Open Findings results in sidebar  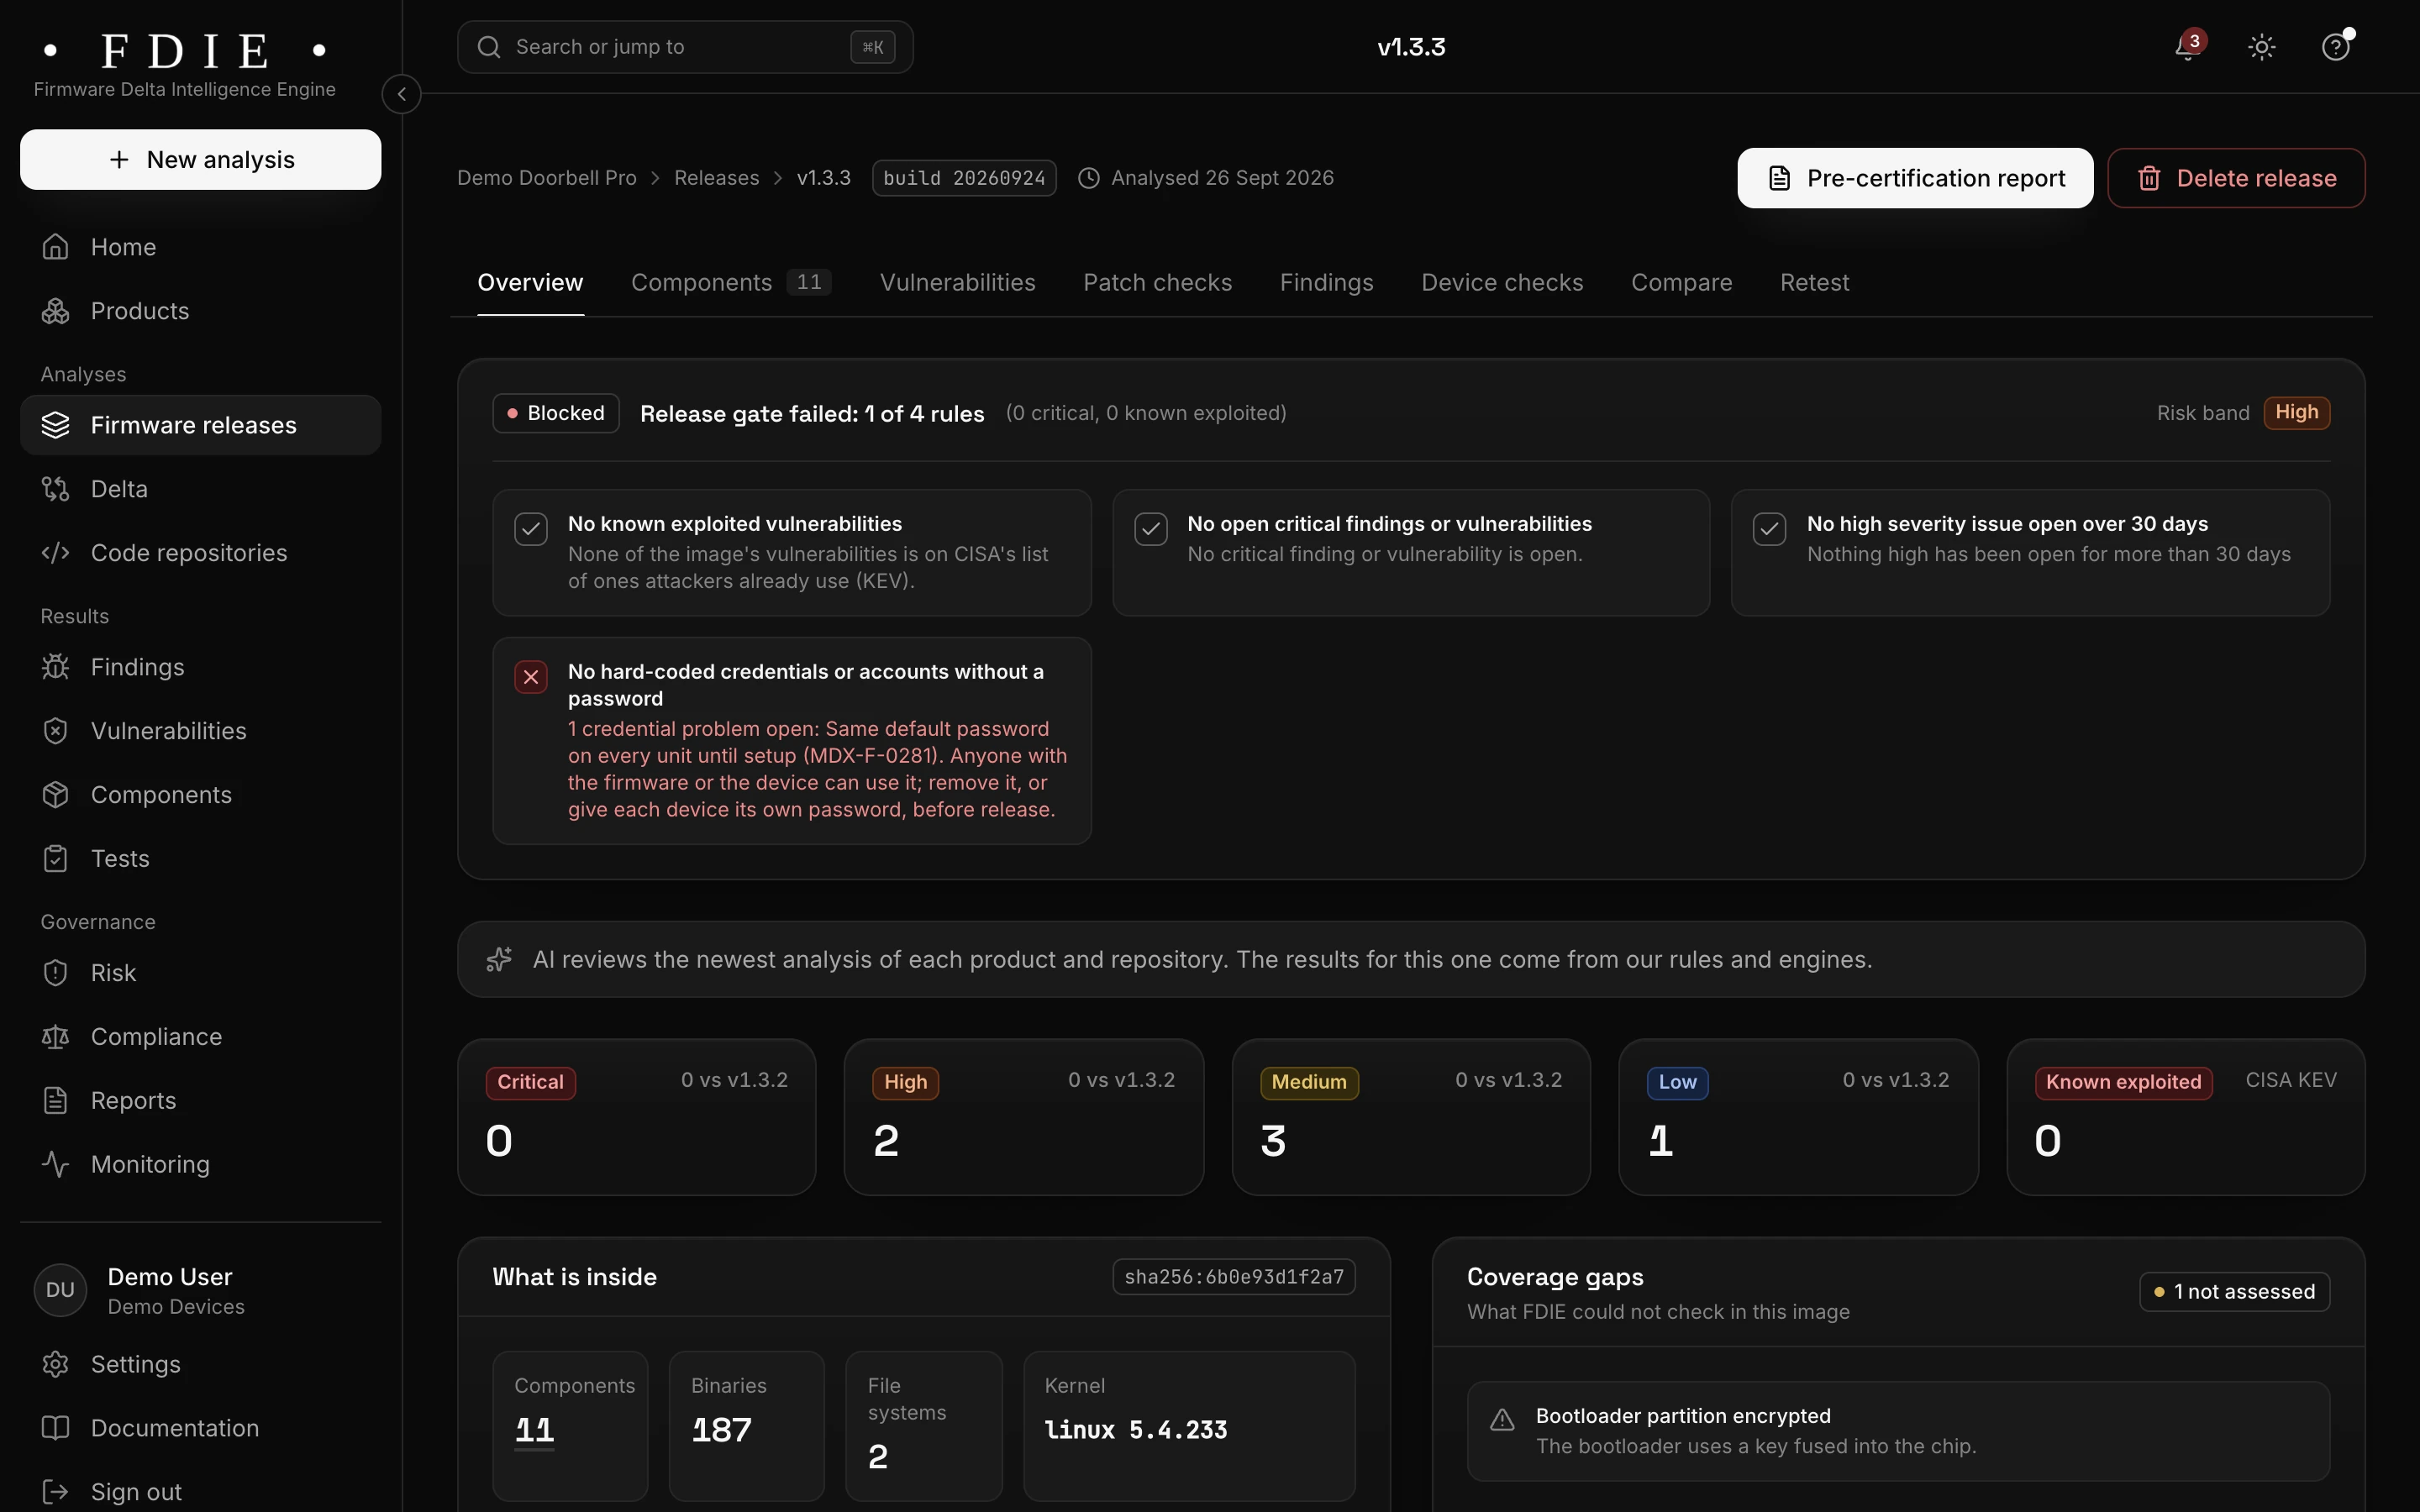[x=200, y=667]
